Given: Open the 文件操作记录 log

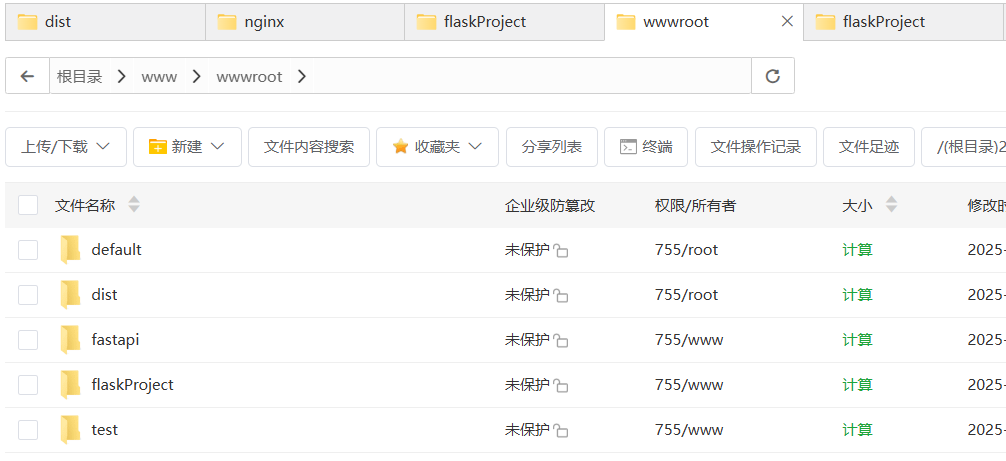Looking at the screenshot, I should coord(756,147).
